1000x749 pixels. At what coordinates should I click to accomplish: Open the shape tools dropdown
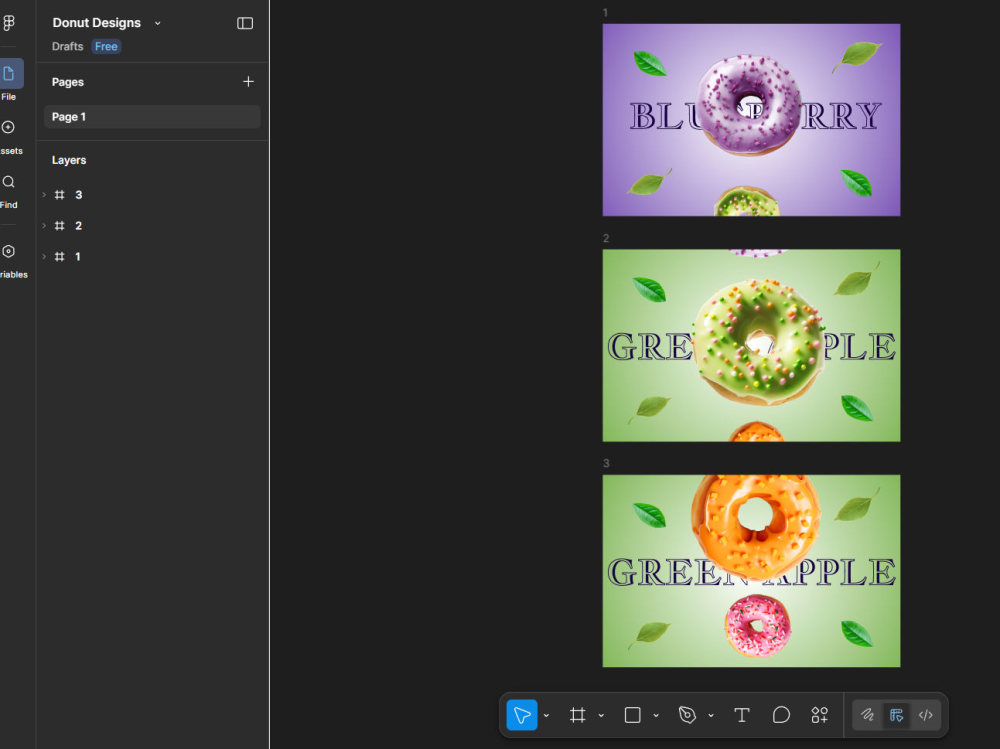click(656, 716)
